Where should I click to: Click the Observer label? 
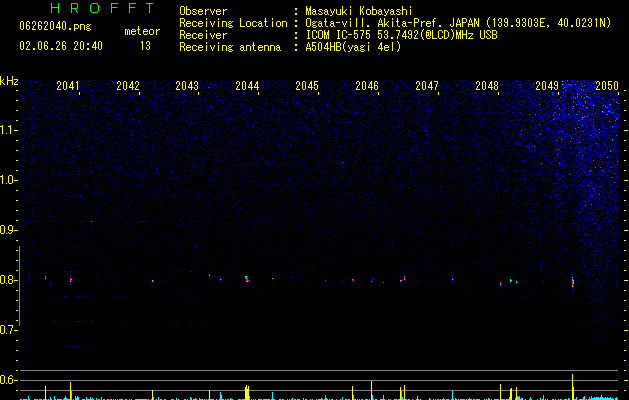pos(203,11)
